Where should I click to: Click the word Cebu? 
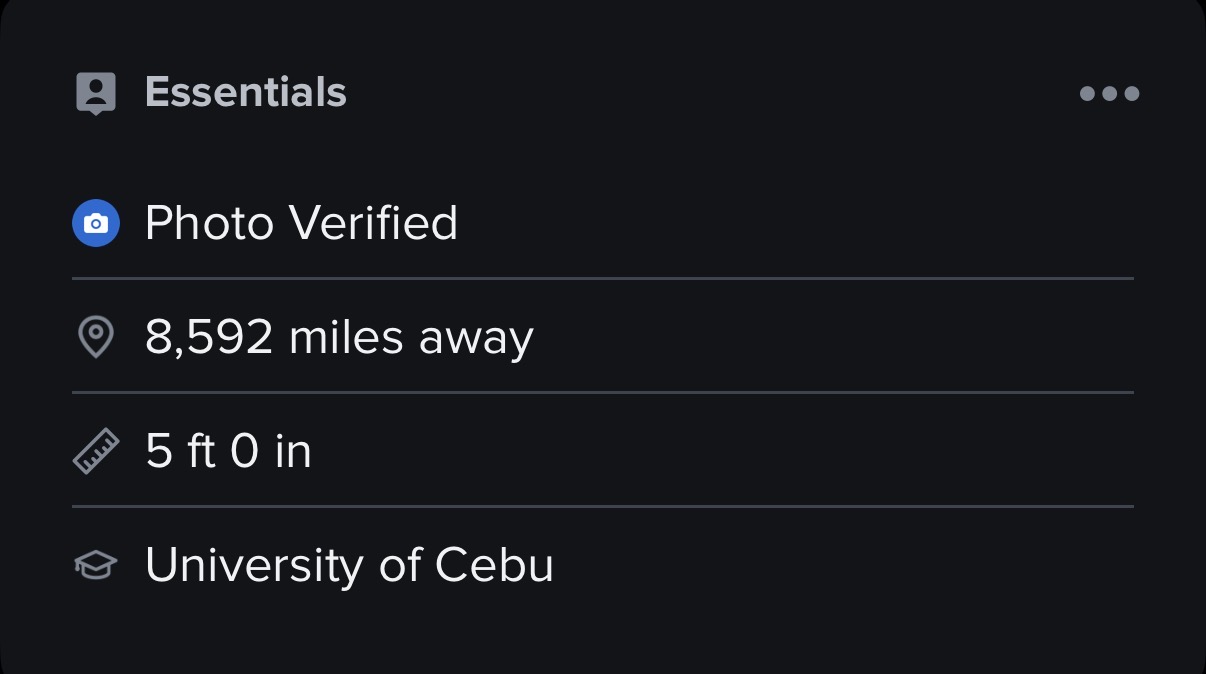494,566
